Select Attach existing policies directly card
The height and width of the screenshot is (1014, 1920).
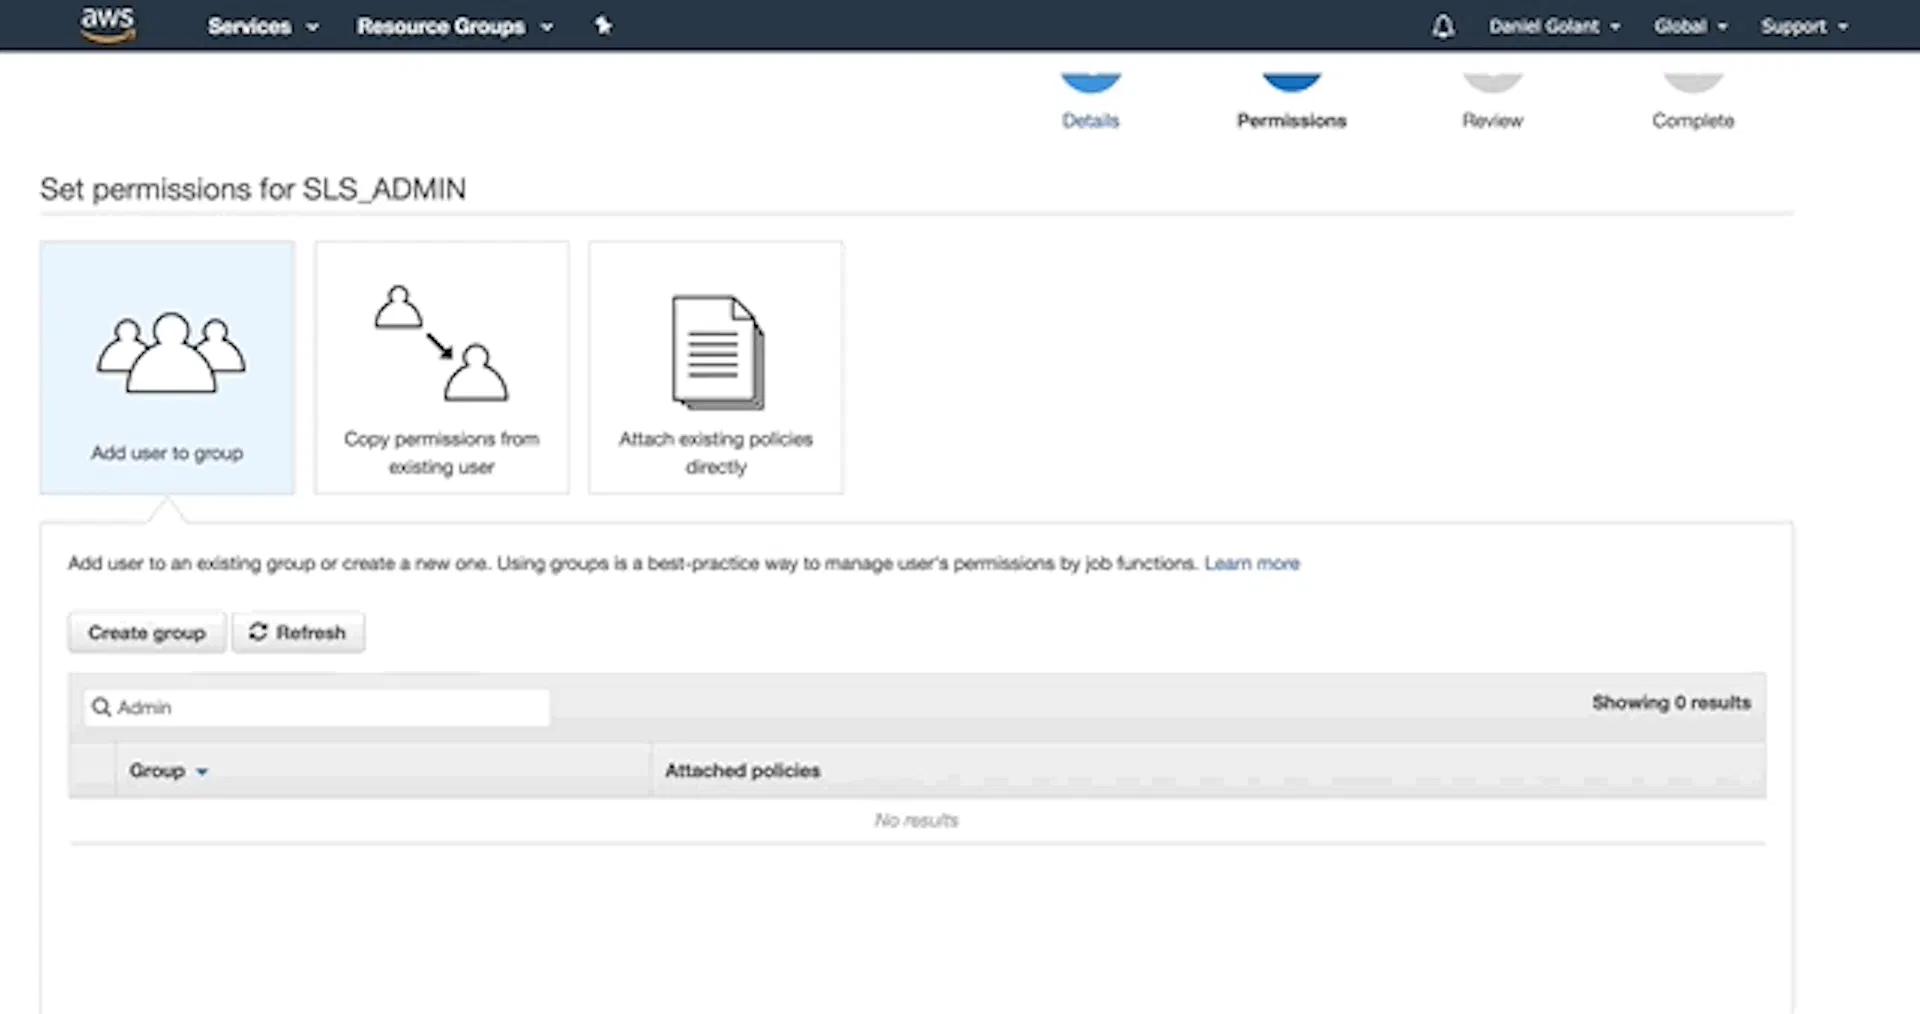coord(716,367)
